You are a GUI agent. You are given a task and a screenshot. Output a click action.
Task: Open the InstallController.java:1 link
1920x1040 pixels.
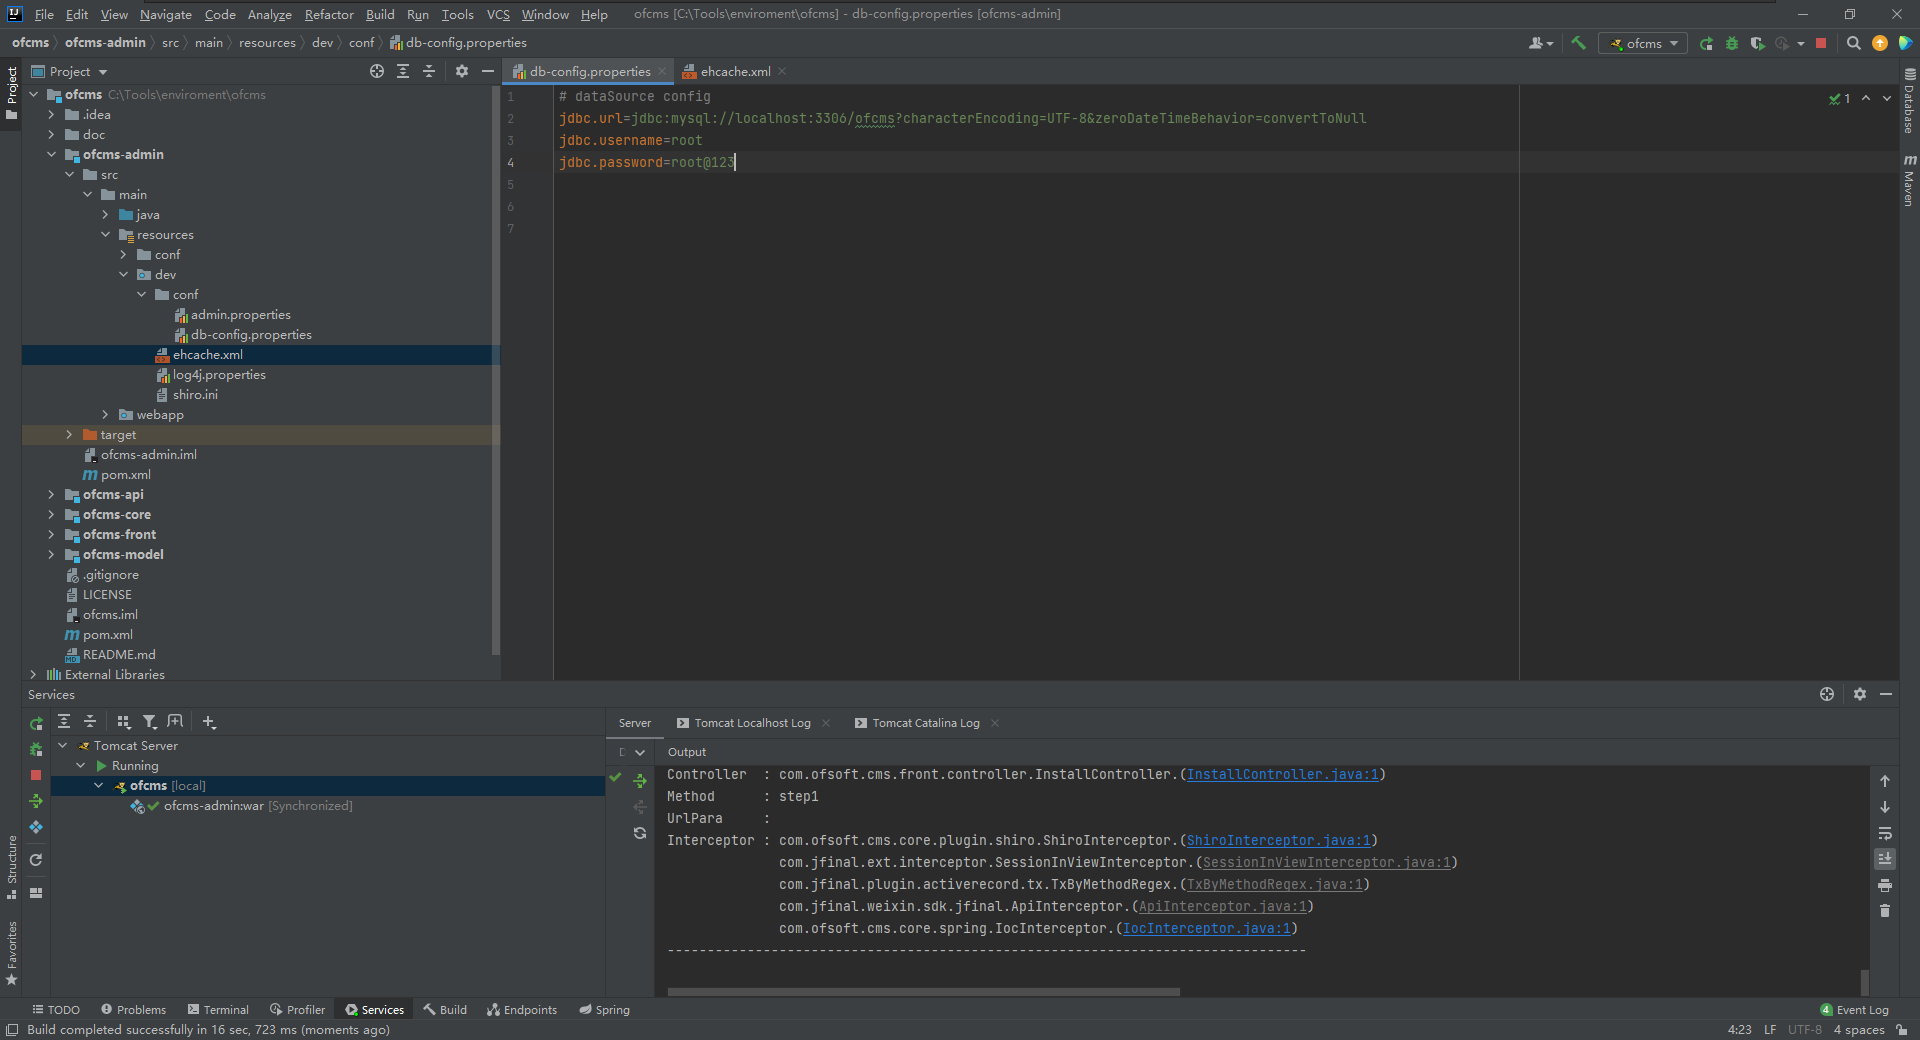[x=1282, y=774]
